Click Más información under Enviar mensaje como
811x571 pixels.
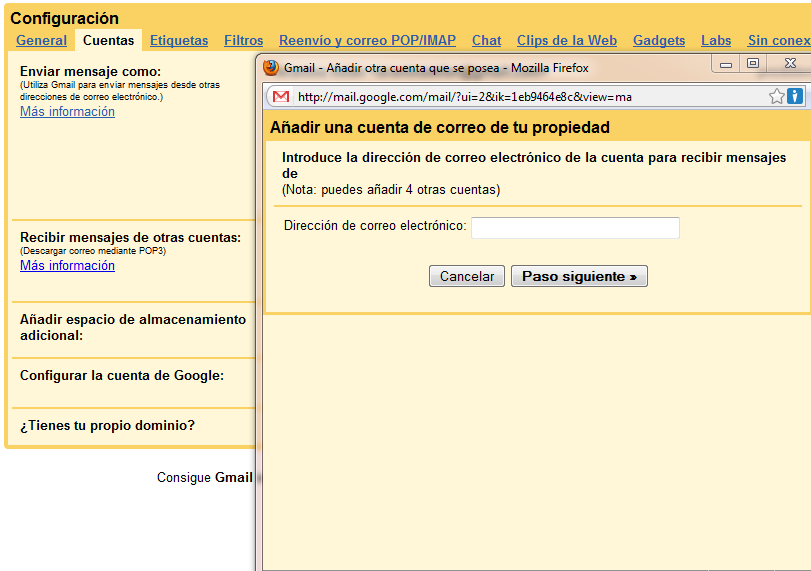pos(67,112)
